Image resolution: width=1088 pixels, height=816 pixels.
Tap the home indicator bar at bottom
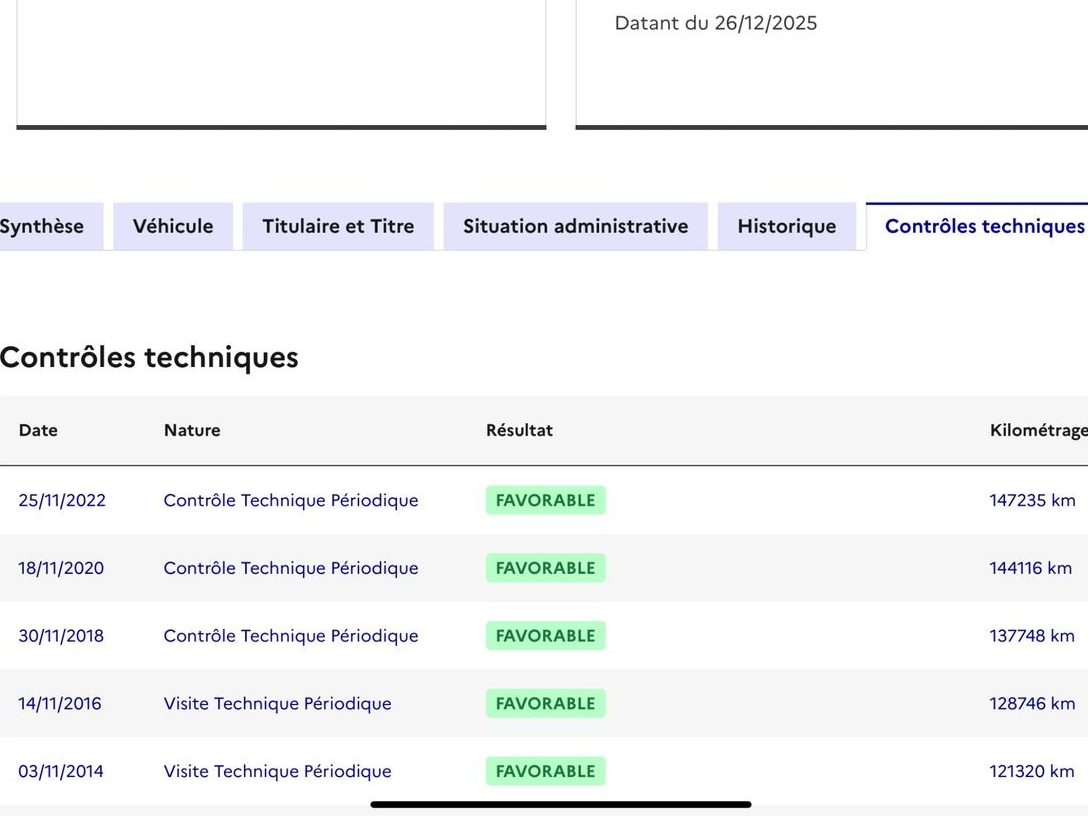click(x=560, y=804)
